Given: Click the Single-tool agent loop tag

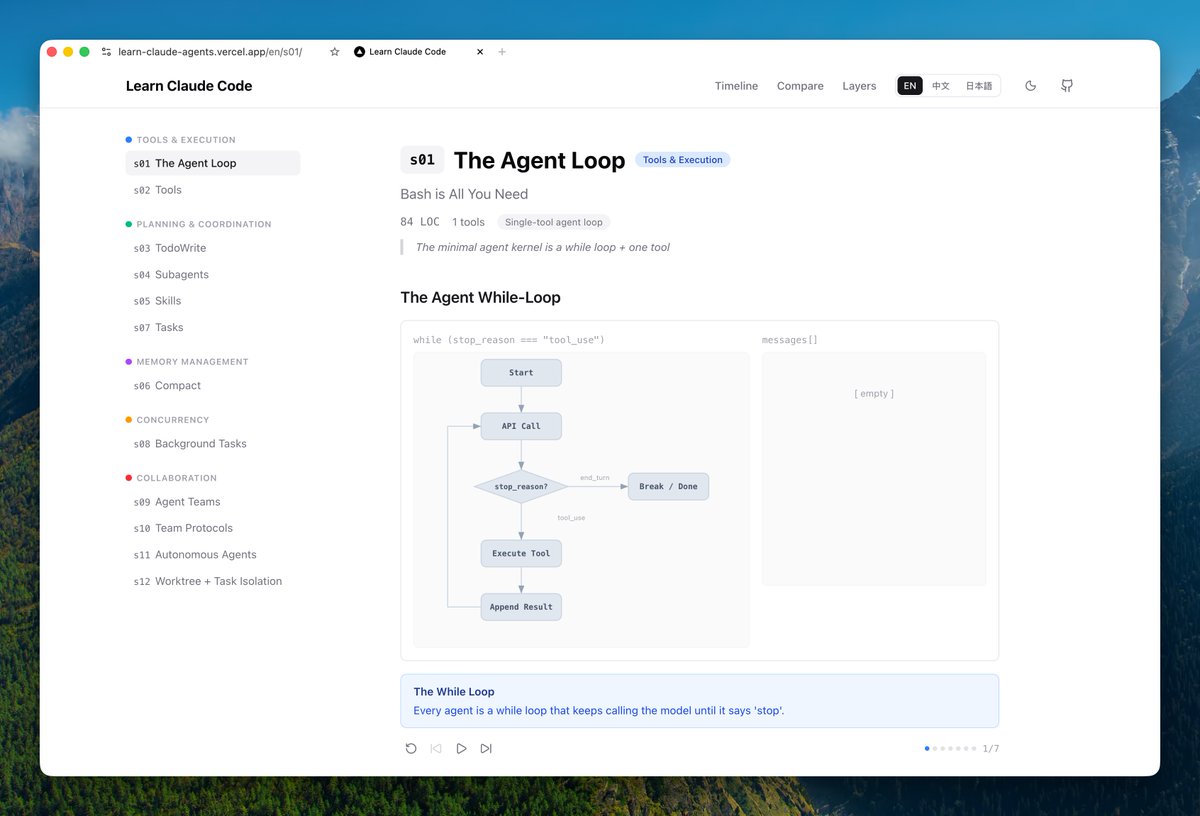Looking at the screenshot, I should [x=553, y=222].
